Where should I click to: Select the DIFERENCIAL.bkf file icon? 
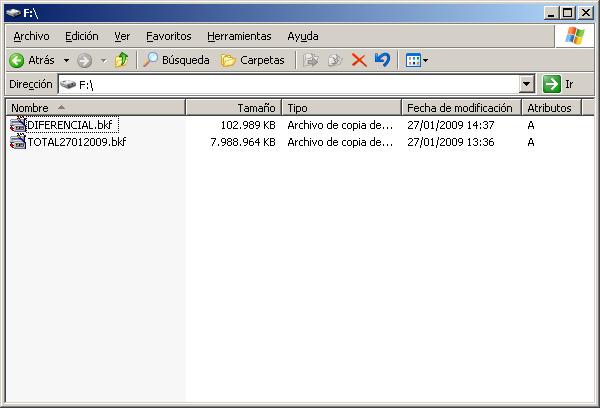click(x=18, y=125)
